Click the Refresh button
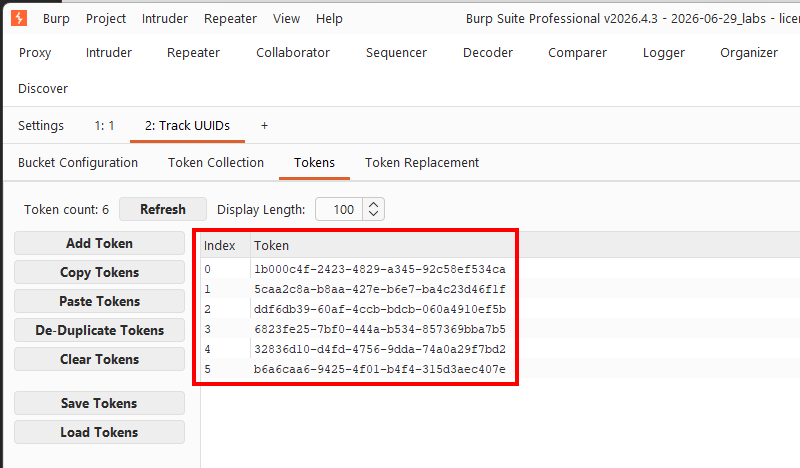 [x=163, y=209]
